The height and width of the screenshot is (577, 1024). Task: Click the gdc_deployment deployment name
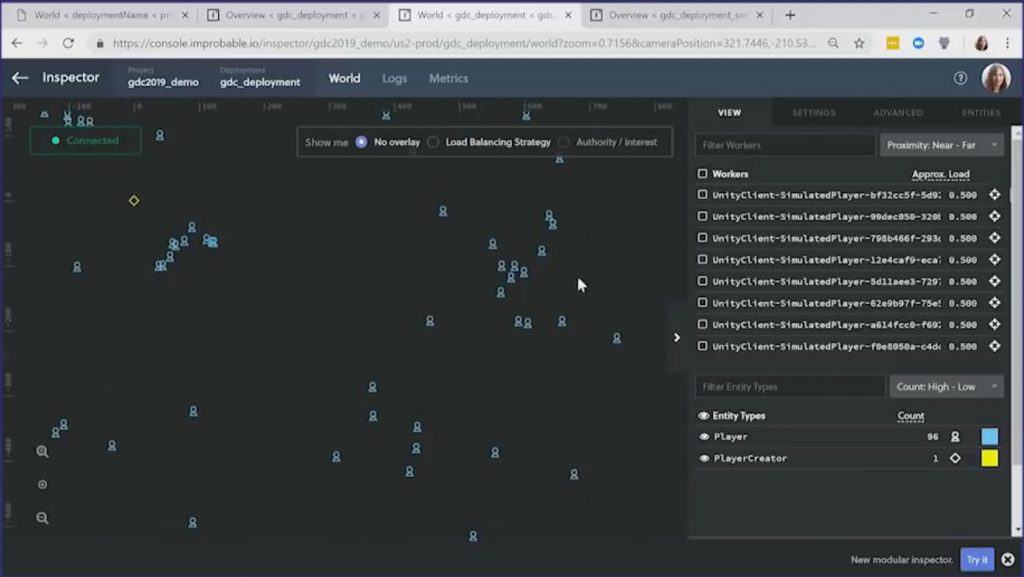260,82
